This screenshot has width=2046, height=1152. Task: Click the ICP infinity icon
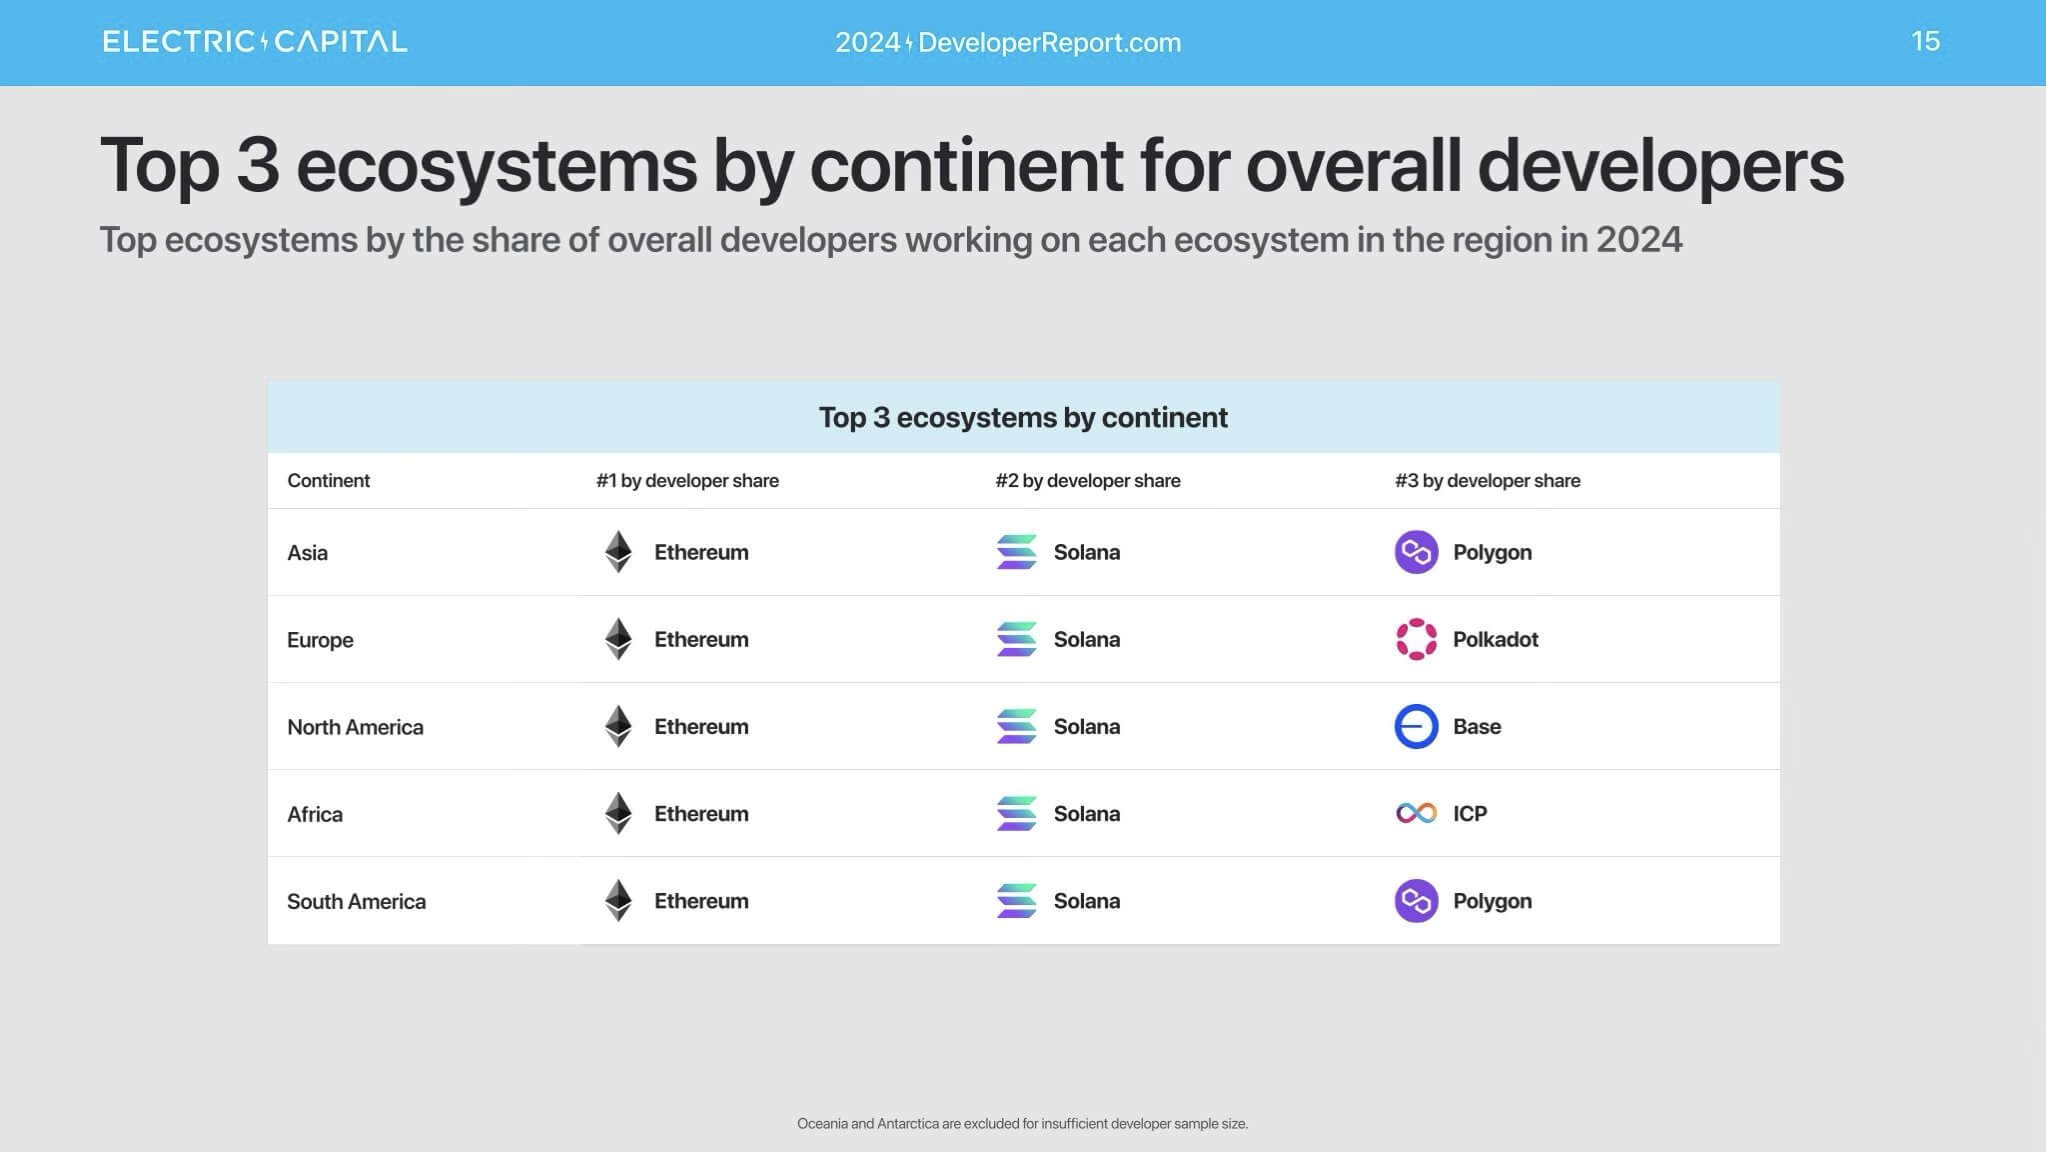point(1416,813)
